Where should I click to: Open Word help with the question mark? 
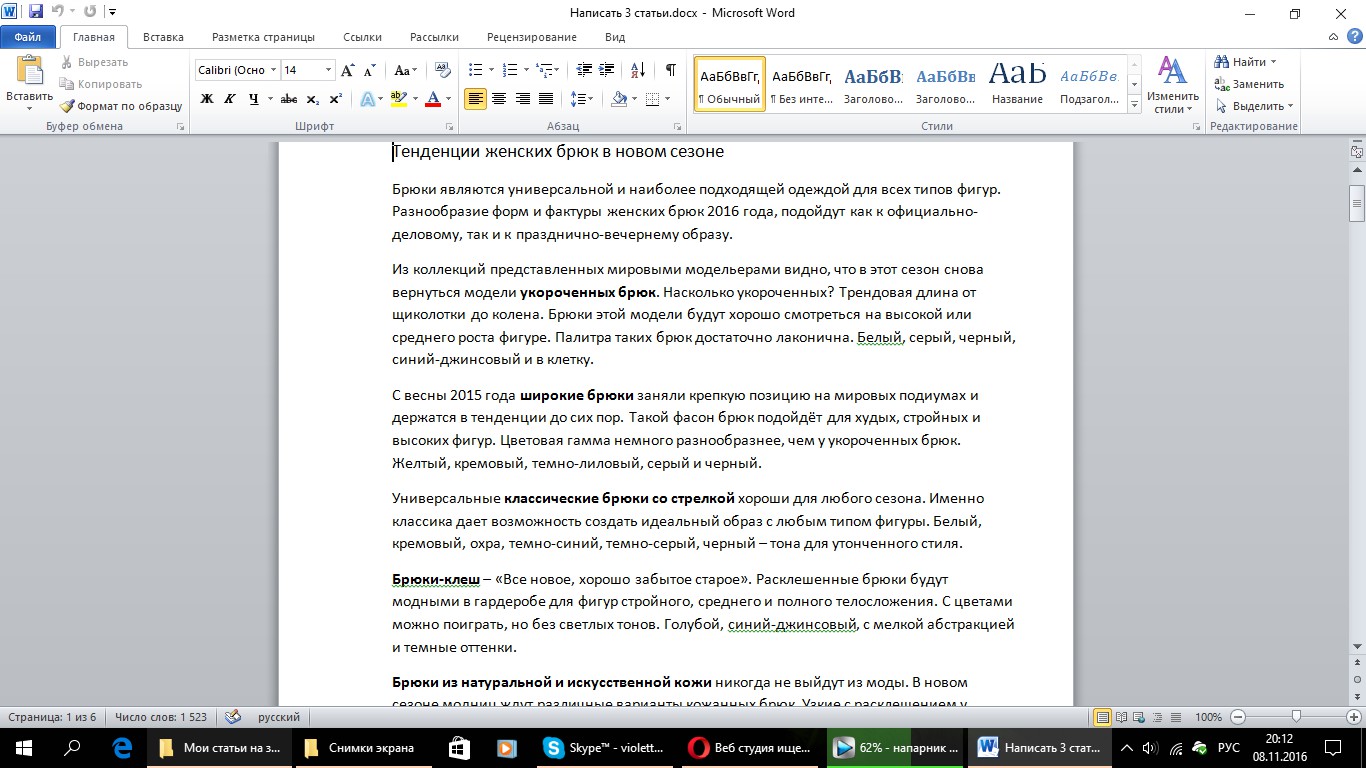coord(1355,37)
